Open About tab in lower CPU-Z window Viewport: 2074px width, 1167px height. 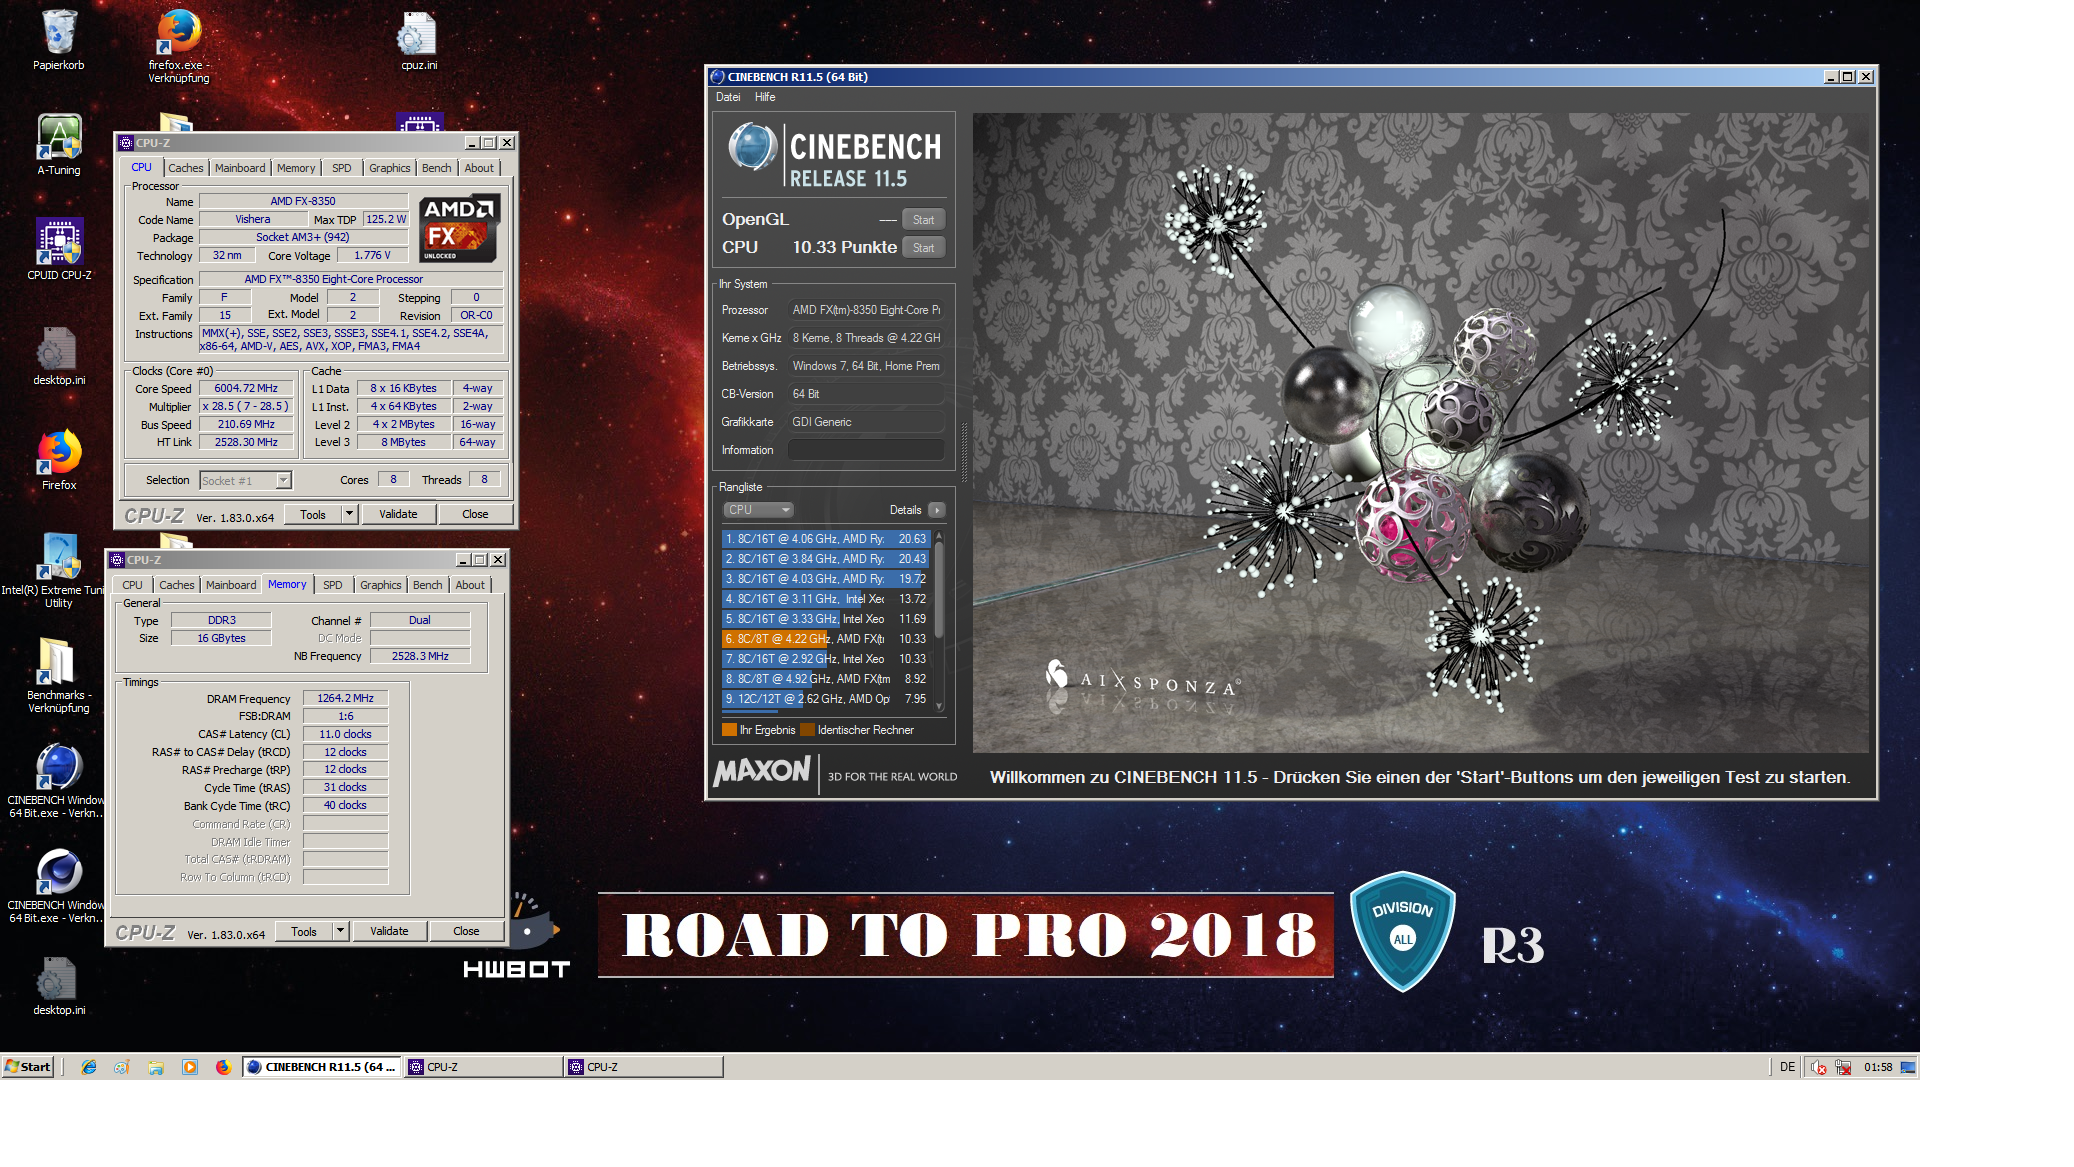[470, 585]
